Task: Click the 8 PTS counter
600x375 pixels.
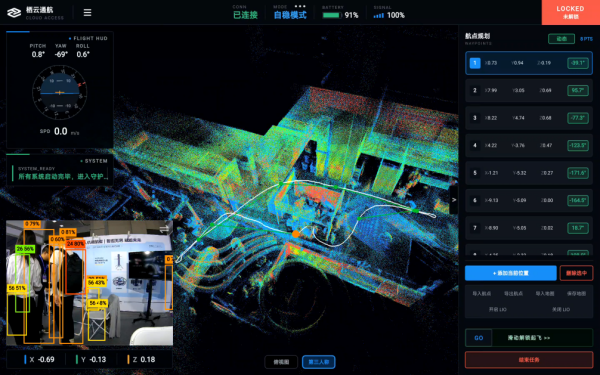Action: tap(586, 39)
